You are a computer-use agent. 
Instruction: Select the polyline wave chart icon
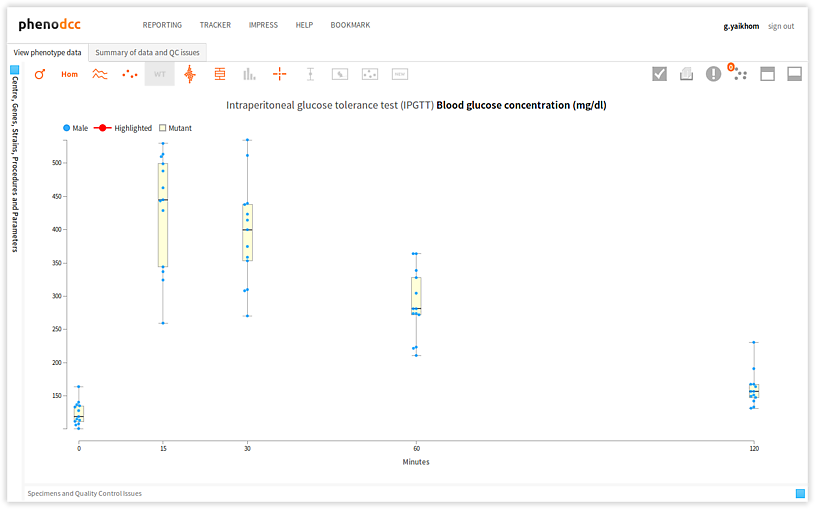(100, 74)
